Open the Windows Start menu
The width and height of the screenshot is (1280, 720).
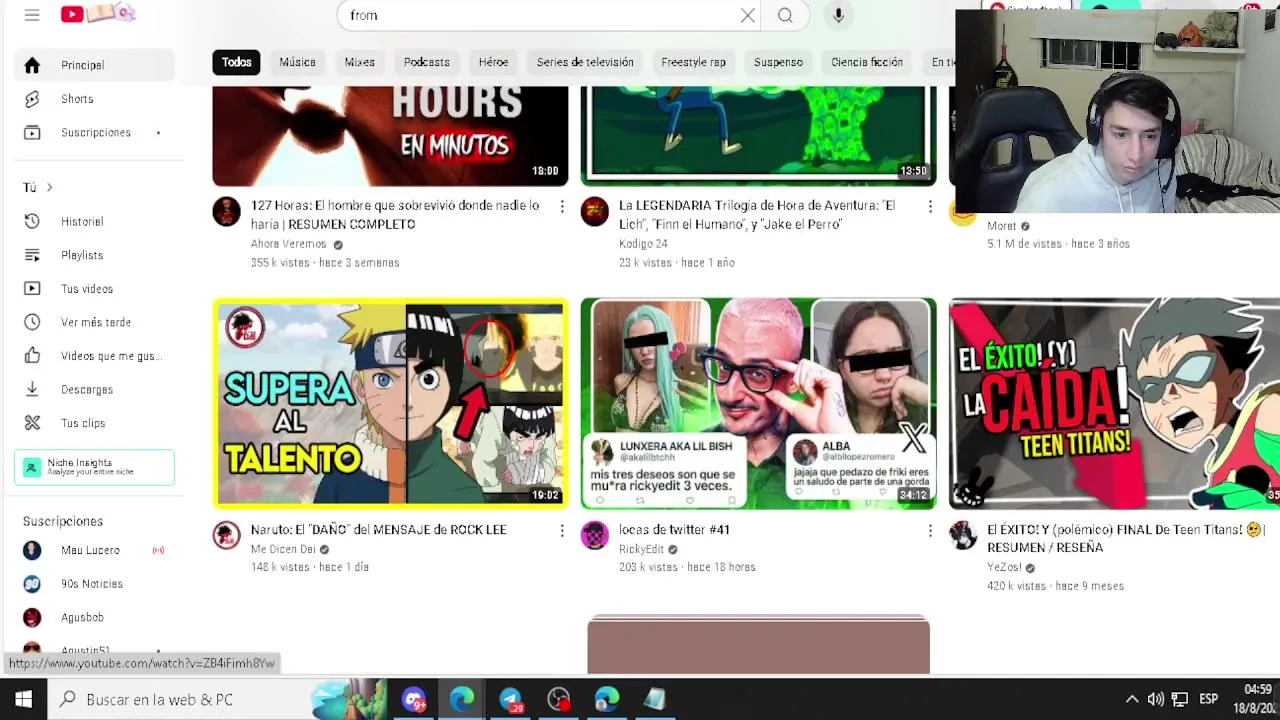point(23,699)
